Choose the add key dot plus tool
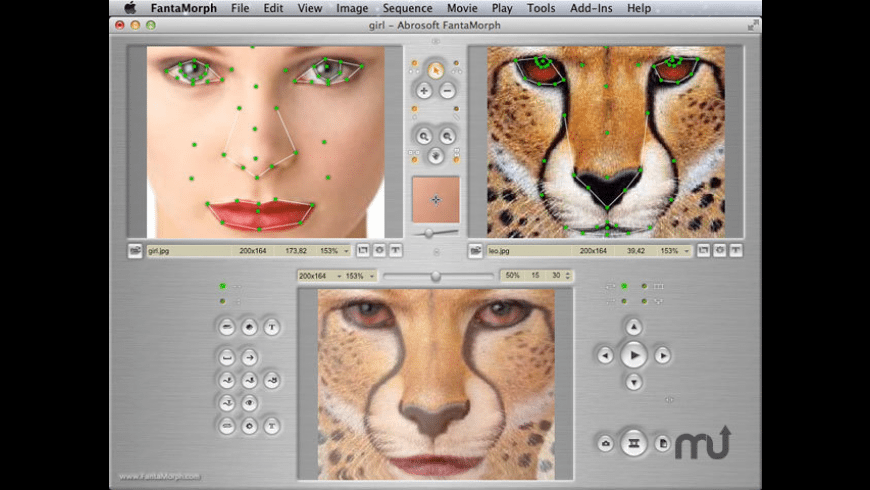 [x=424, y=90]
